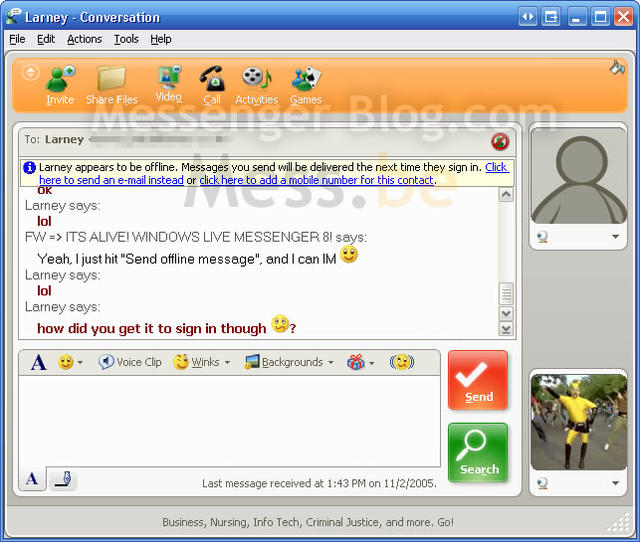Collapse the toolbar with the orange arrow
The image size is (640, 542).
point(30,72)
